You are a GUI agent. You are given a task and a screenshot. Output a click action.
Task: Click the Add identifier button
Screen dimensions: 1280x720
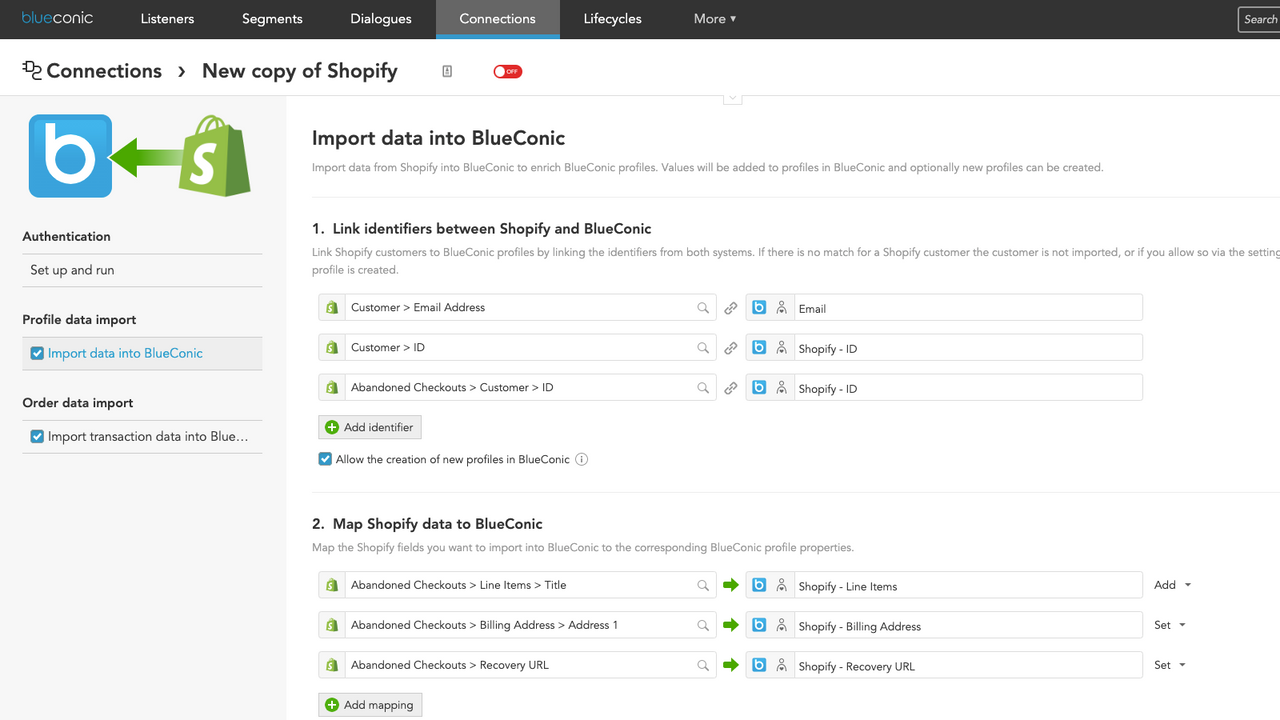click(370, 427)
